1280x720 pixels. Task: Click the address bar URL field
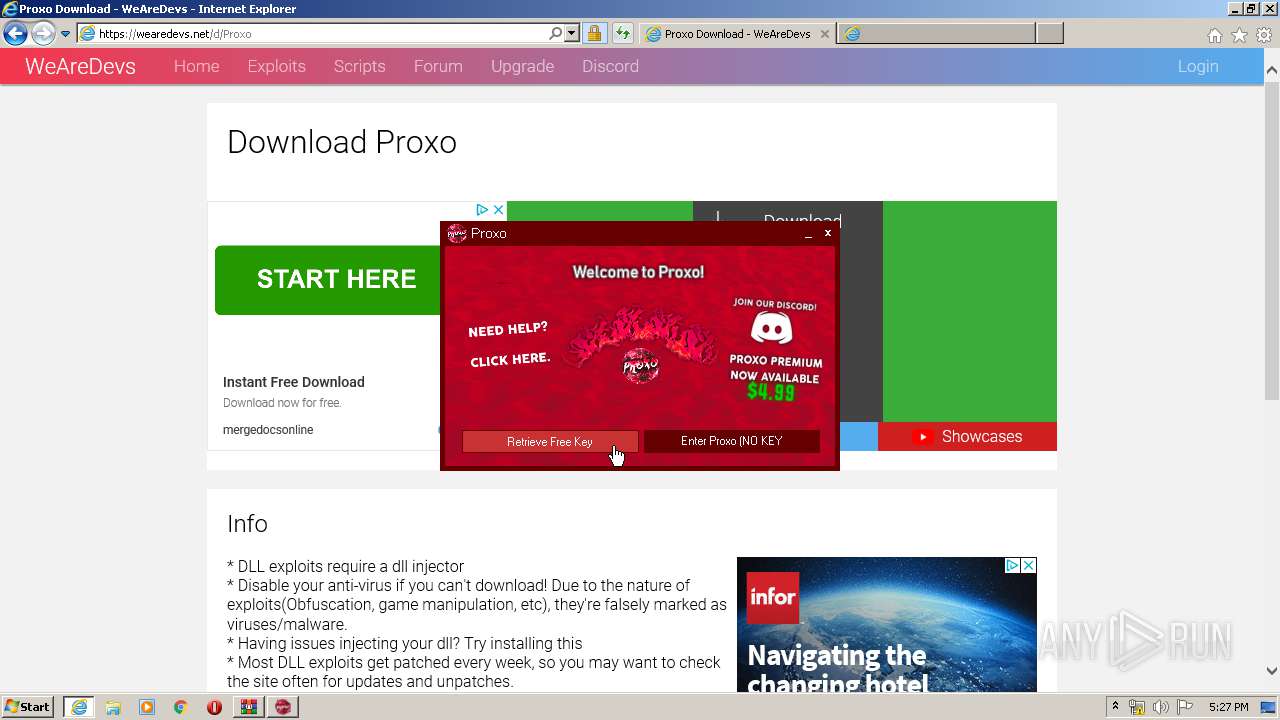tap(320, 33)
